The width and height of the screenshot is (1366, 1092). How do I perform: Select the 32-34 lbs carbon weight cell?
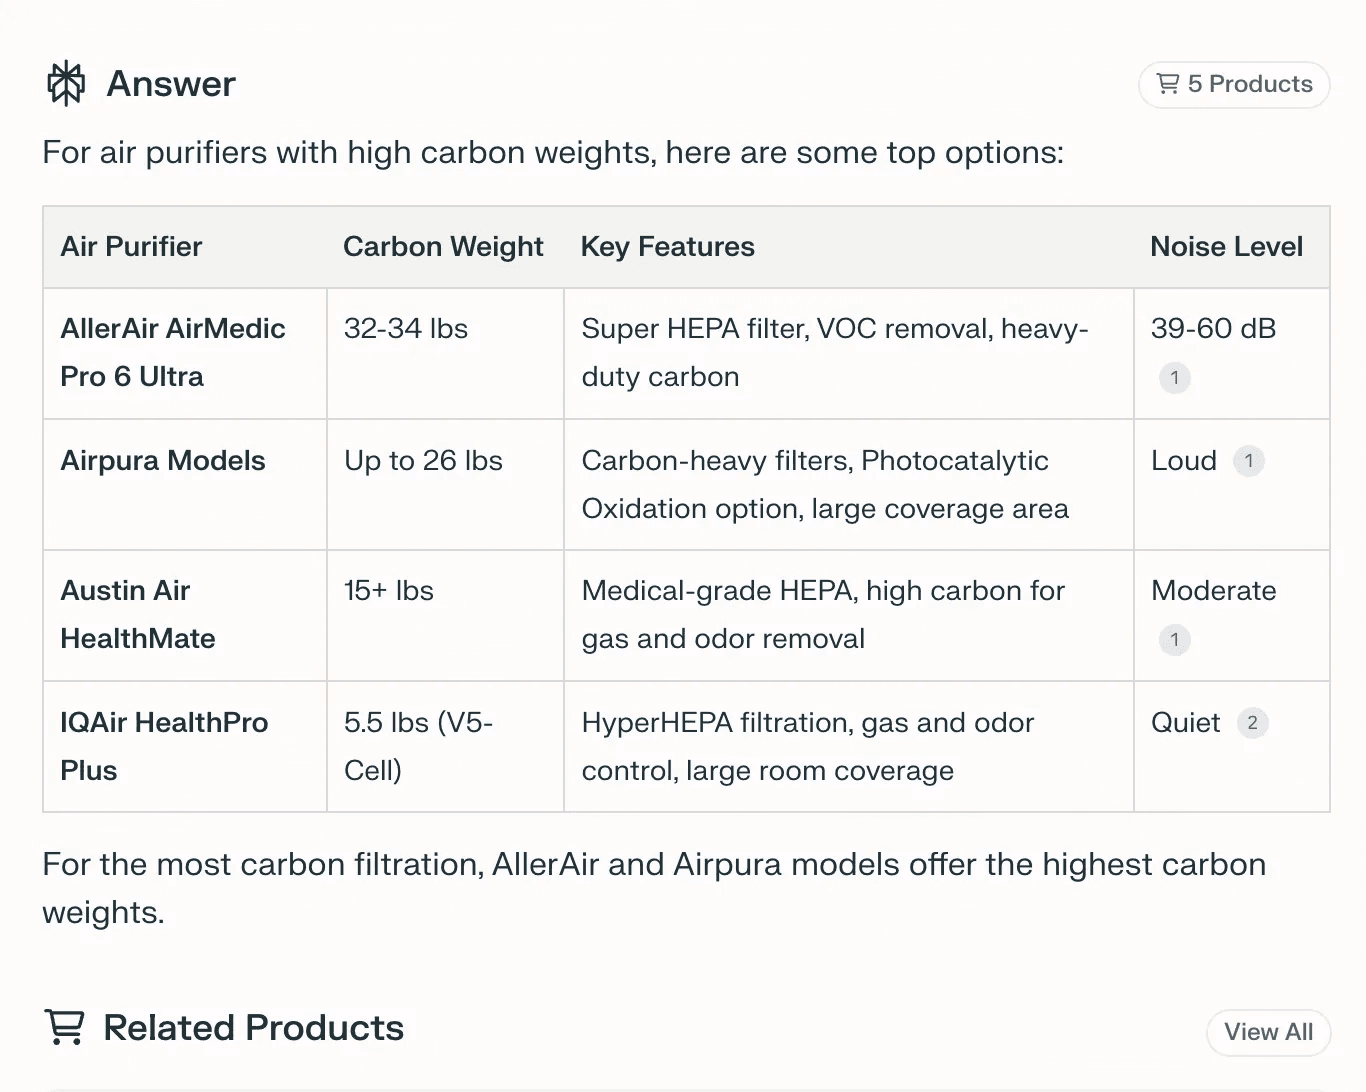(x=406, y=329)
